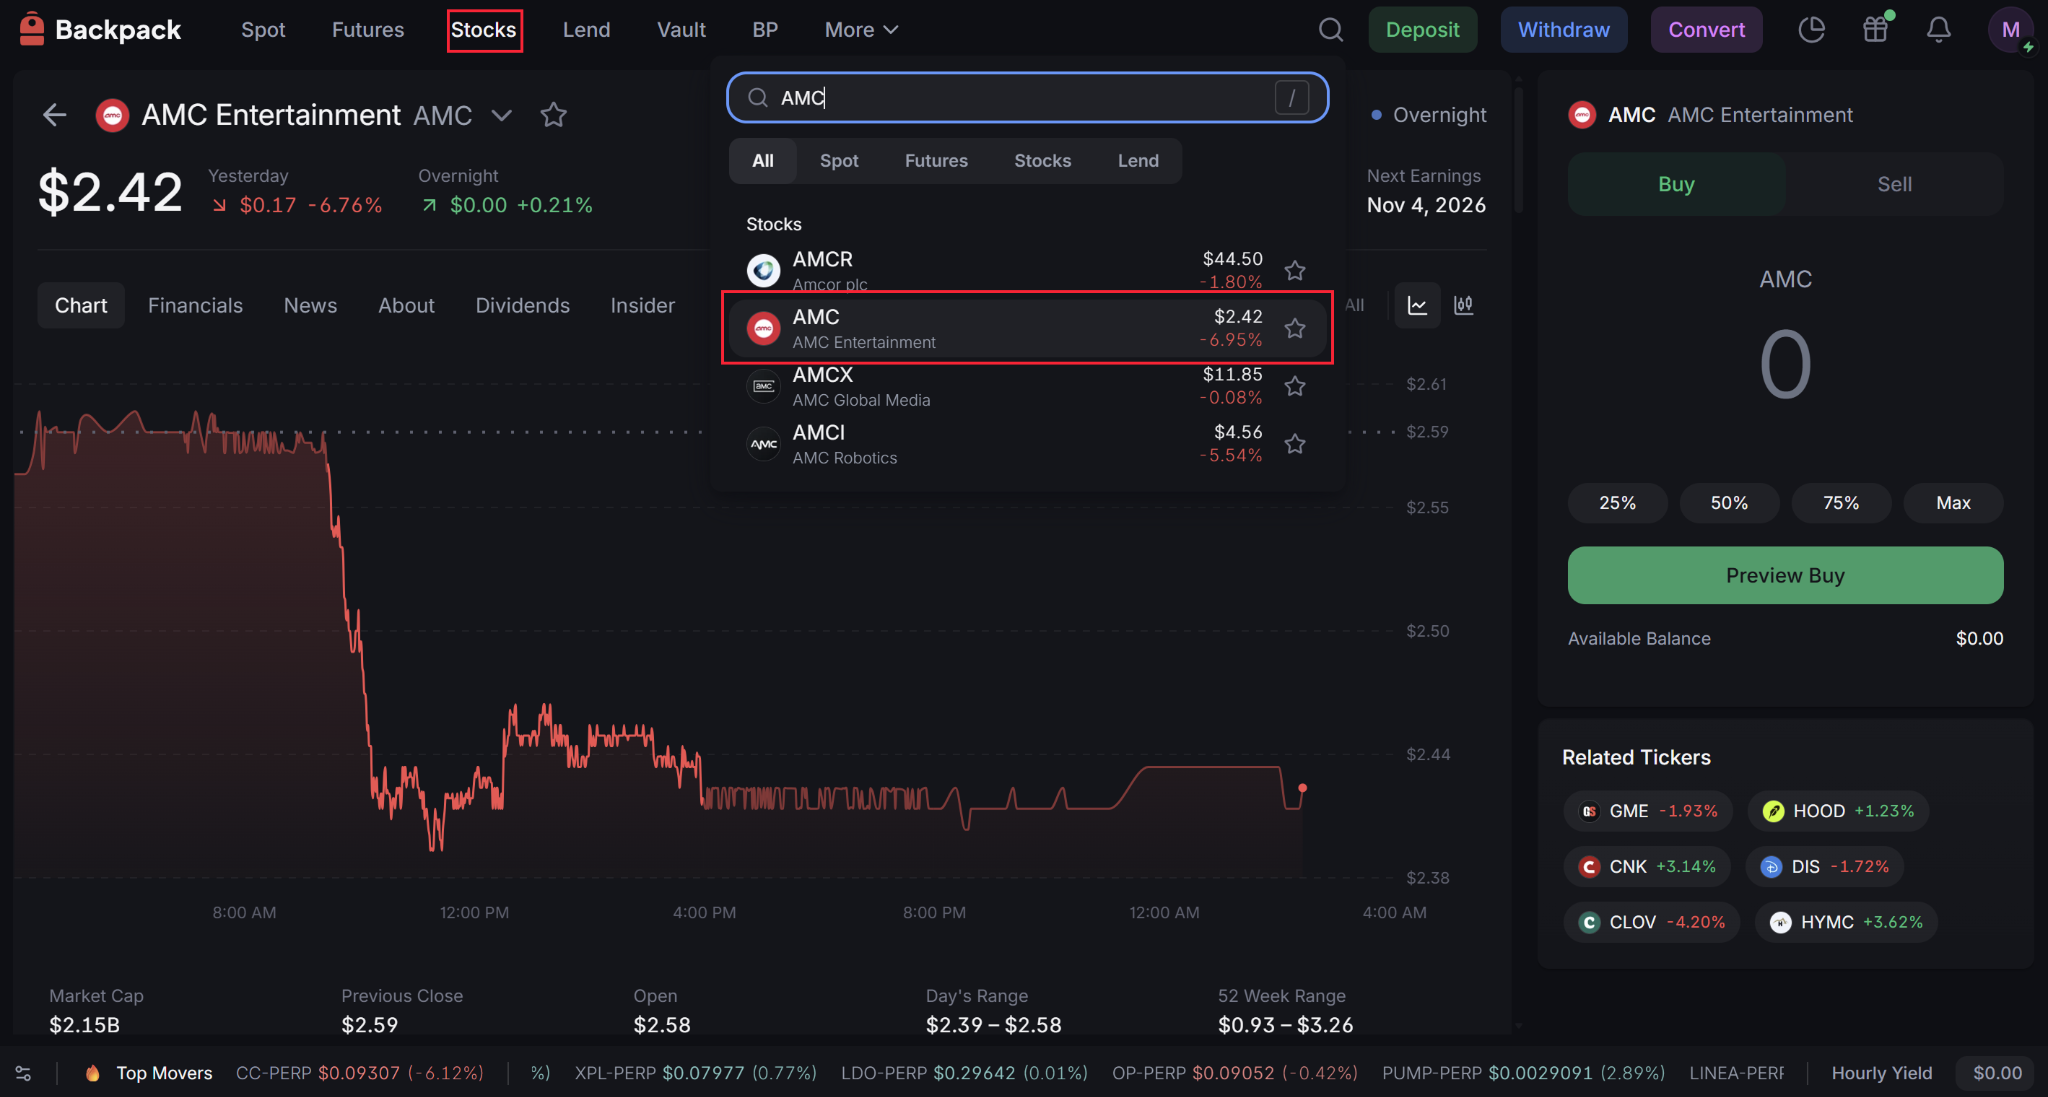2048x1097 pixels.
Task: Select the 75% amount button
Action: 1841,503
